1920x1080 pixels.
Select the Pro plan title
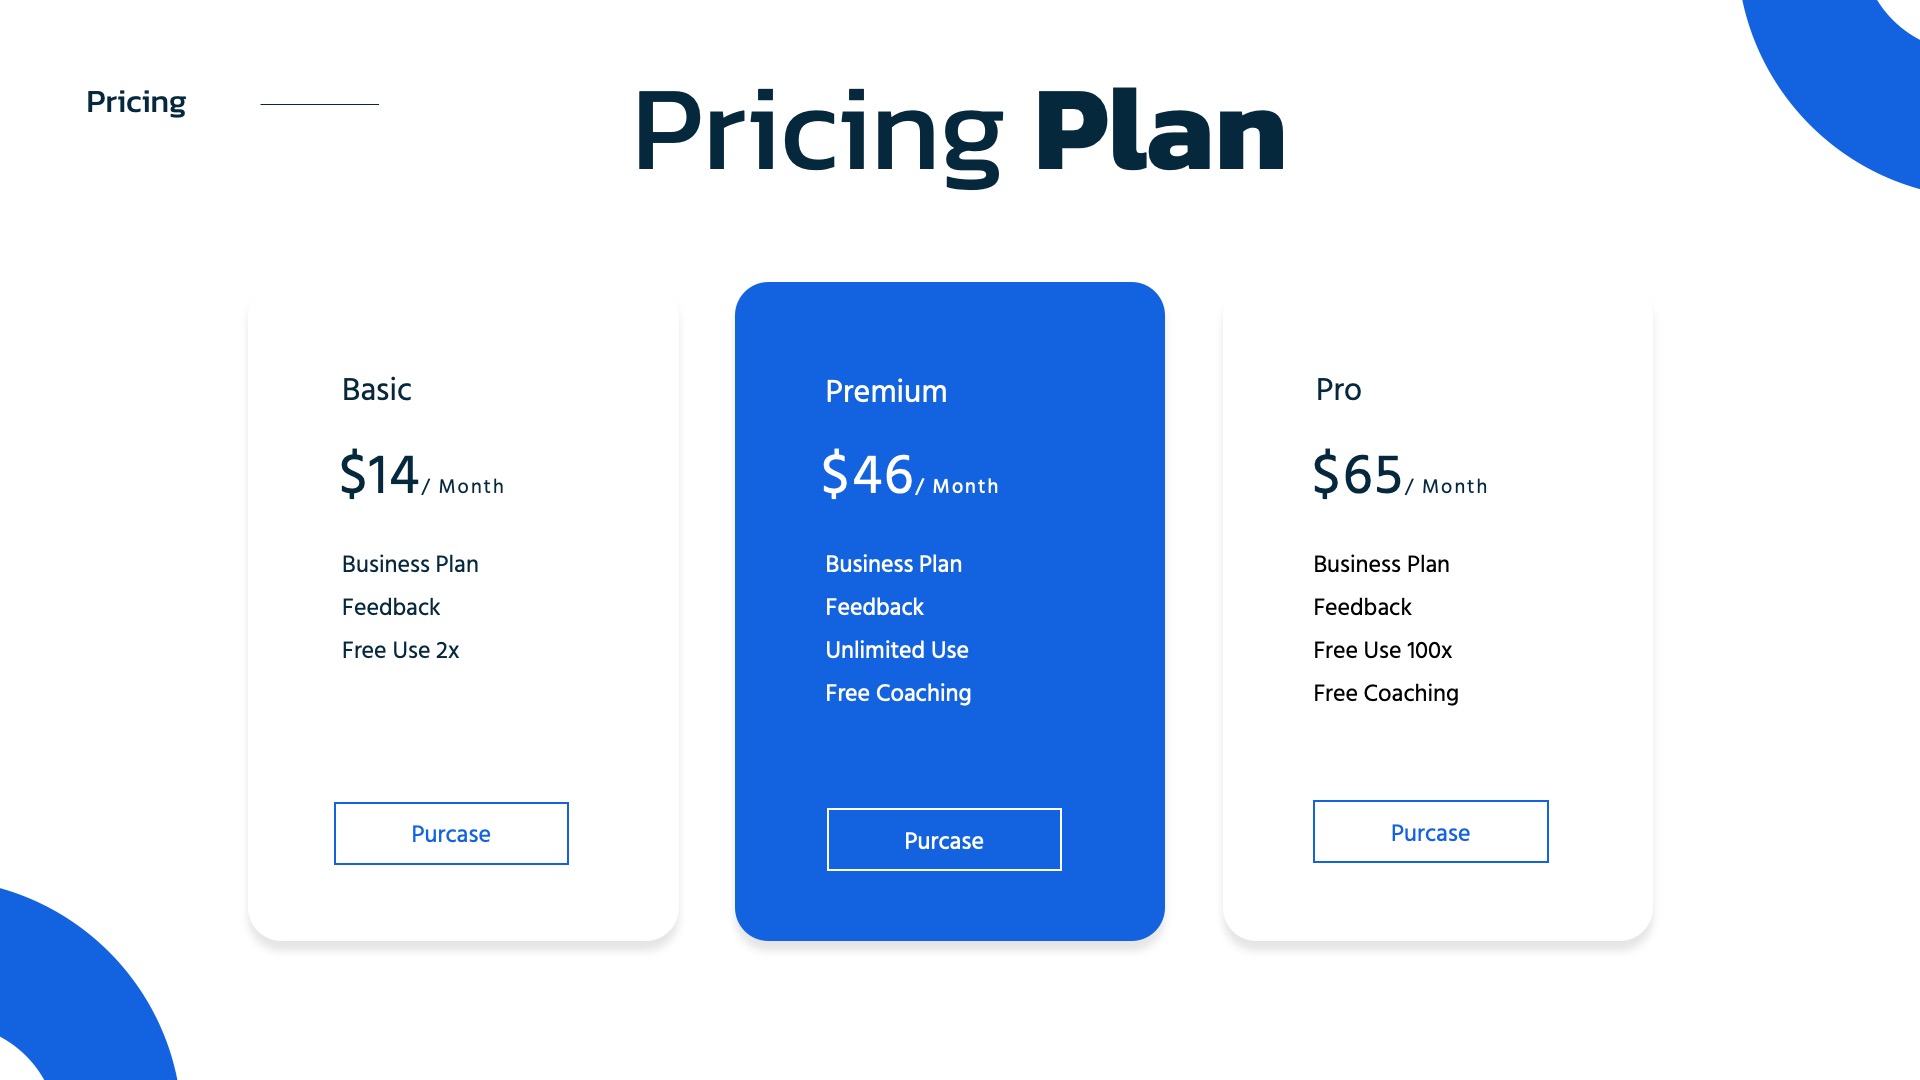click(1338, 389)
